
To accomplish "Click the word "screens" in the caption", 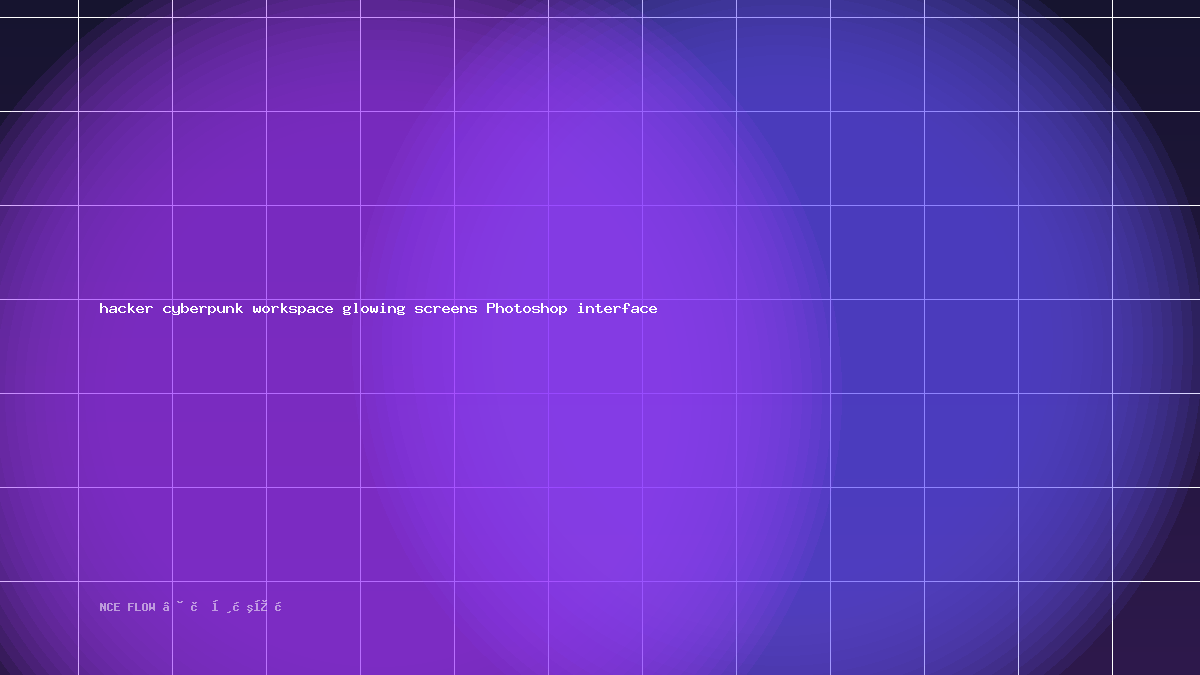I will (x=446, y=309).
